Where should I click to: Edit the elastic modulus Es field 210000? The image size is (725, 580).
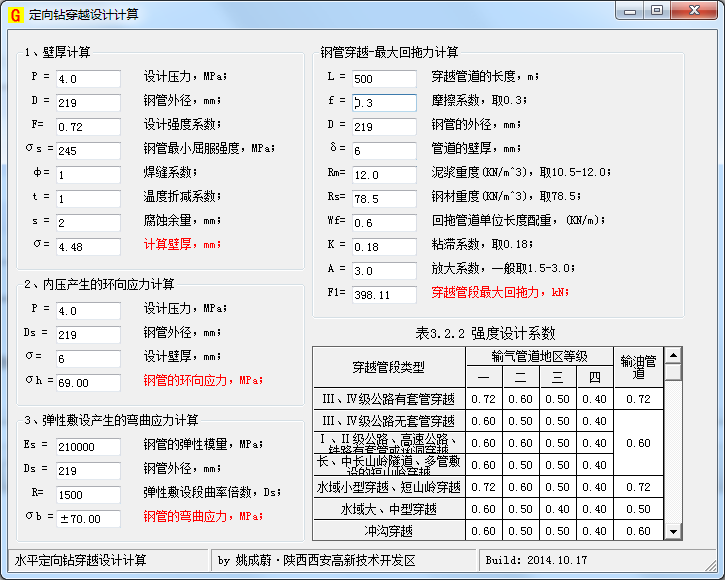(x=88, y=447)
